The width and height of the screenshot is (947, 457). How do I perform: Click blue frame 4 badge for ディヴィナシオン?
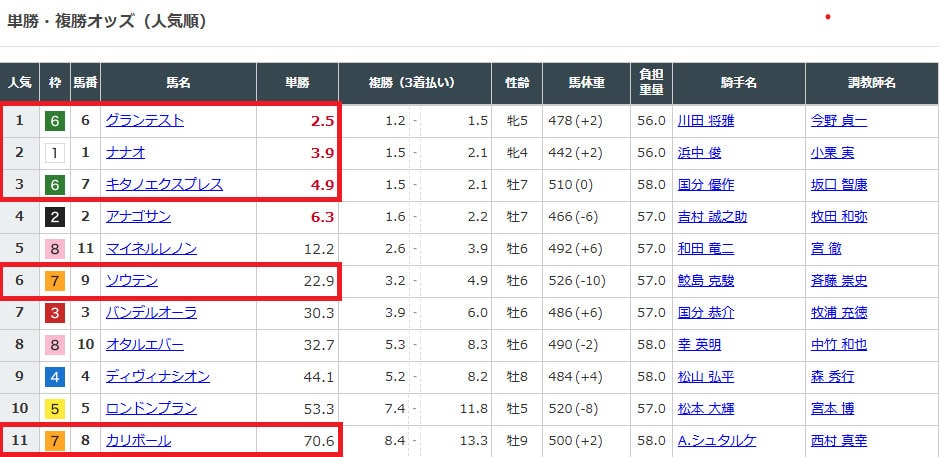[x=55, y=377]
